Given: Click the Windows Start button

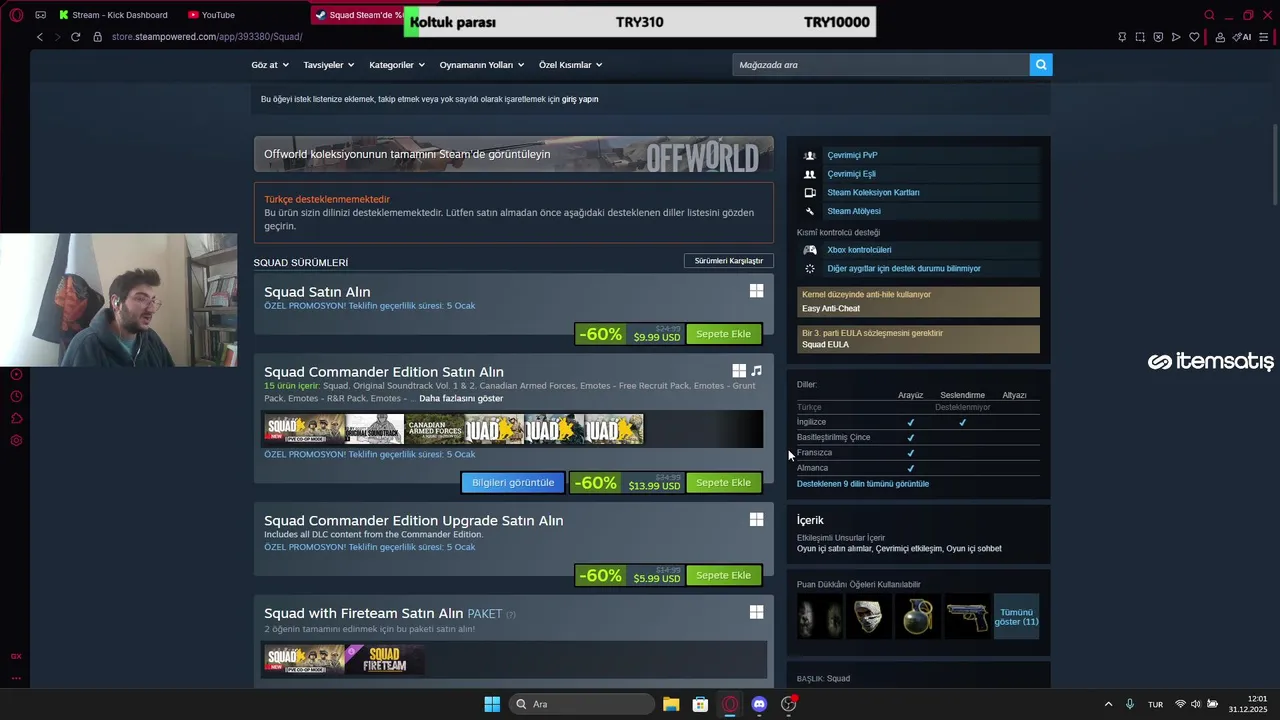Looking at the screenshot, I should 492,704.
